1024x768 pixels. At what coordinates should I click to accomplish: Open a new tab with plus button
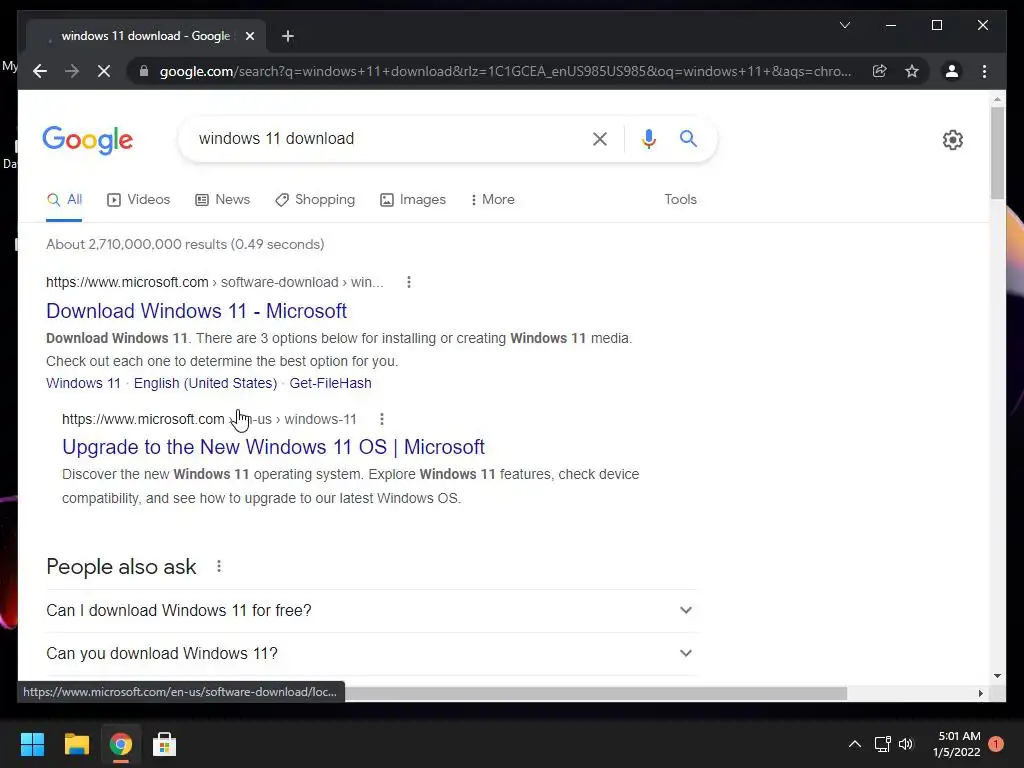tap(288, 36)
